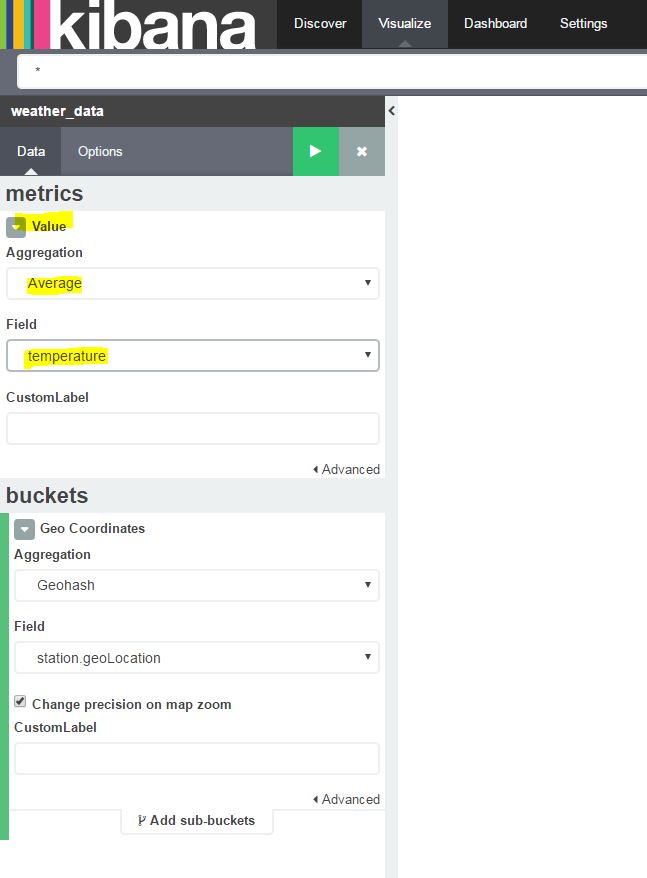Switch to the Options tab

[100, 151]
